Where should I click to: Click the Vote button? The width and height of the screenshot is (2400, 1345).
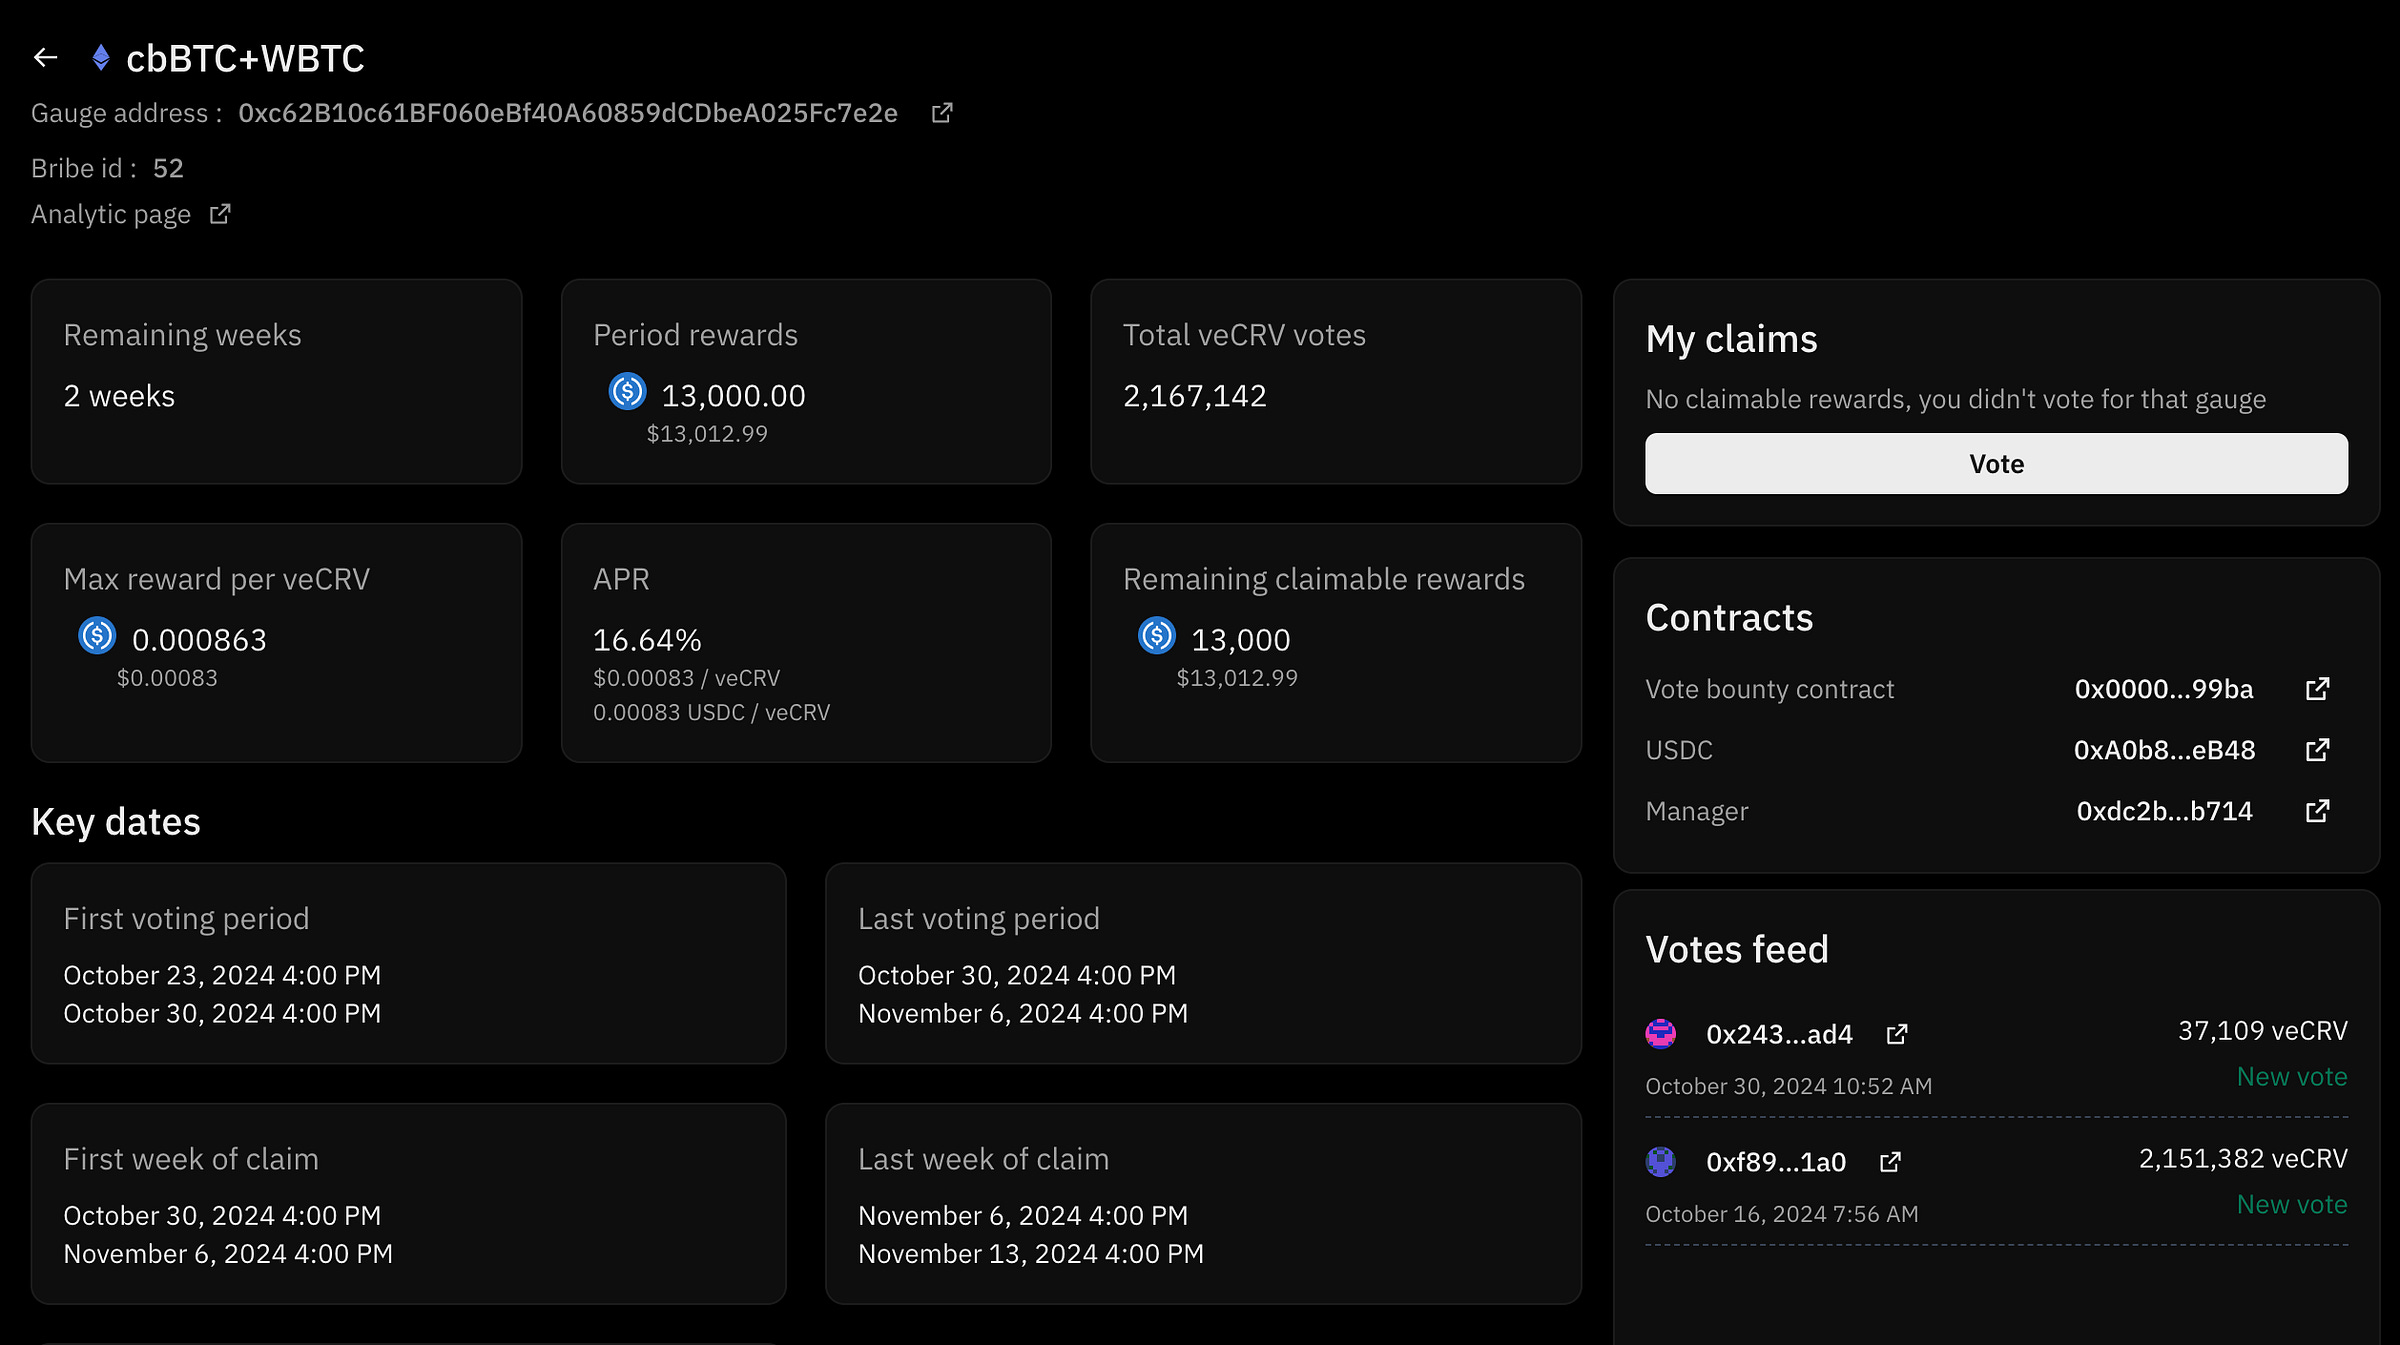coord(1996,463)
